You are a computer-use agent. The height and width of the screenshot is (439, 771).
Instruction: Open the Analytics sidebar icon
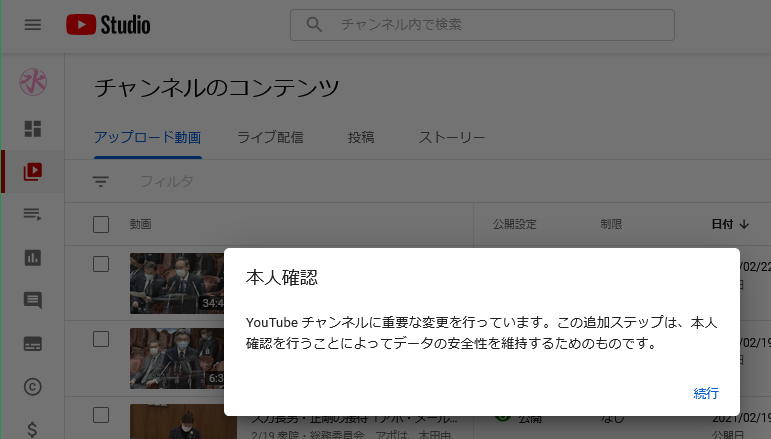pyautogui.click(x=33, y=258)
